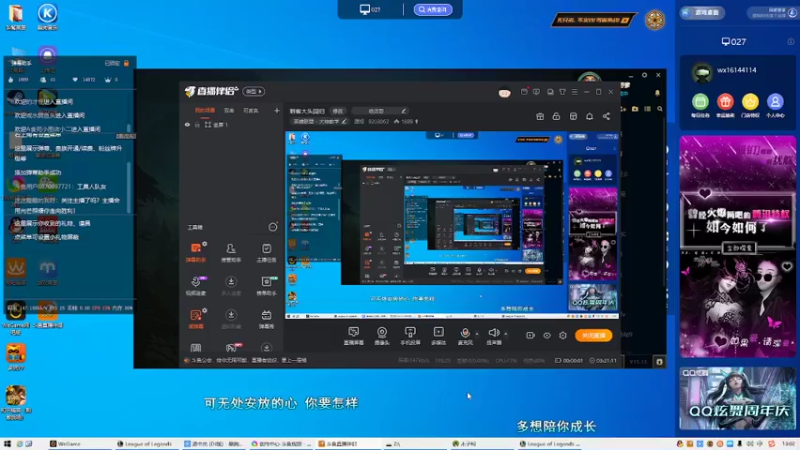Switch to the third scene tab
Screen dimensions: 800x450
(251, 110)
